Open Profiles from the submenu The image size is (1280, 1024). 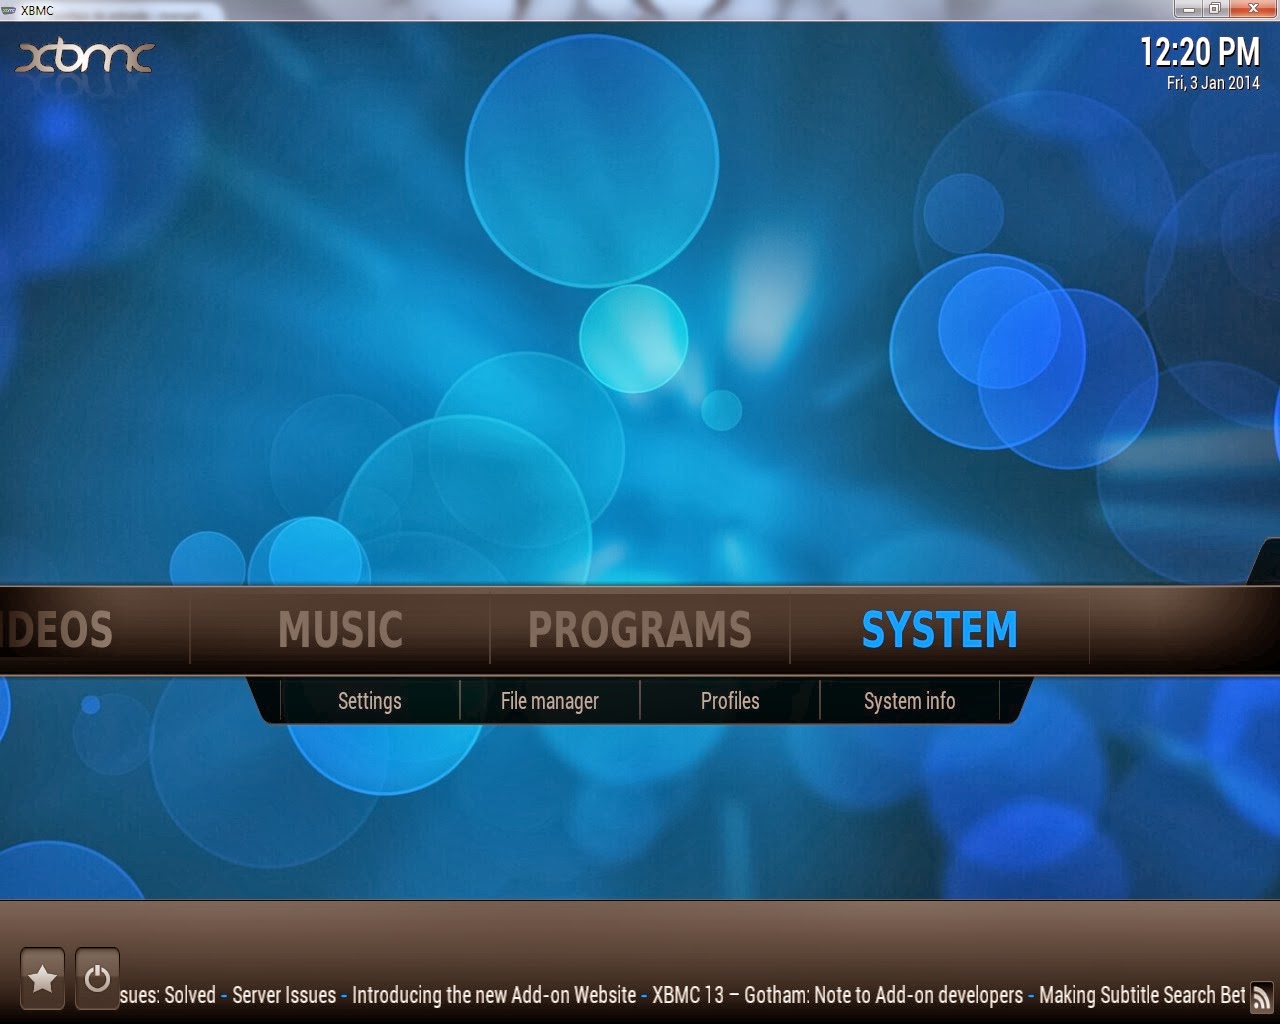729,701
